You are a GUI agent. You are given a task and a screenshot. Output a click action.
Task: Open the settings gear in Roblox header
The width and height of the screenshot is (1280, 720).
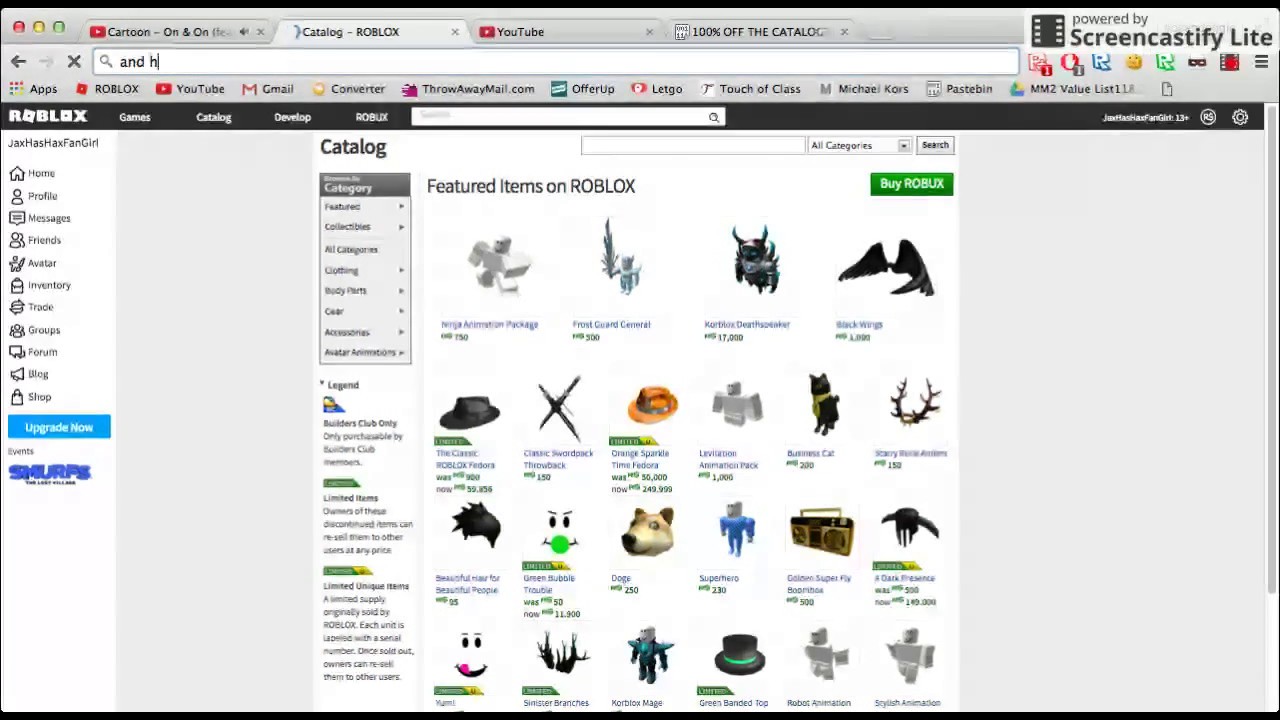pyautogui.click(x=1240, y=117)
